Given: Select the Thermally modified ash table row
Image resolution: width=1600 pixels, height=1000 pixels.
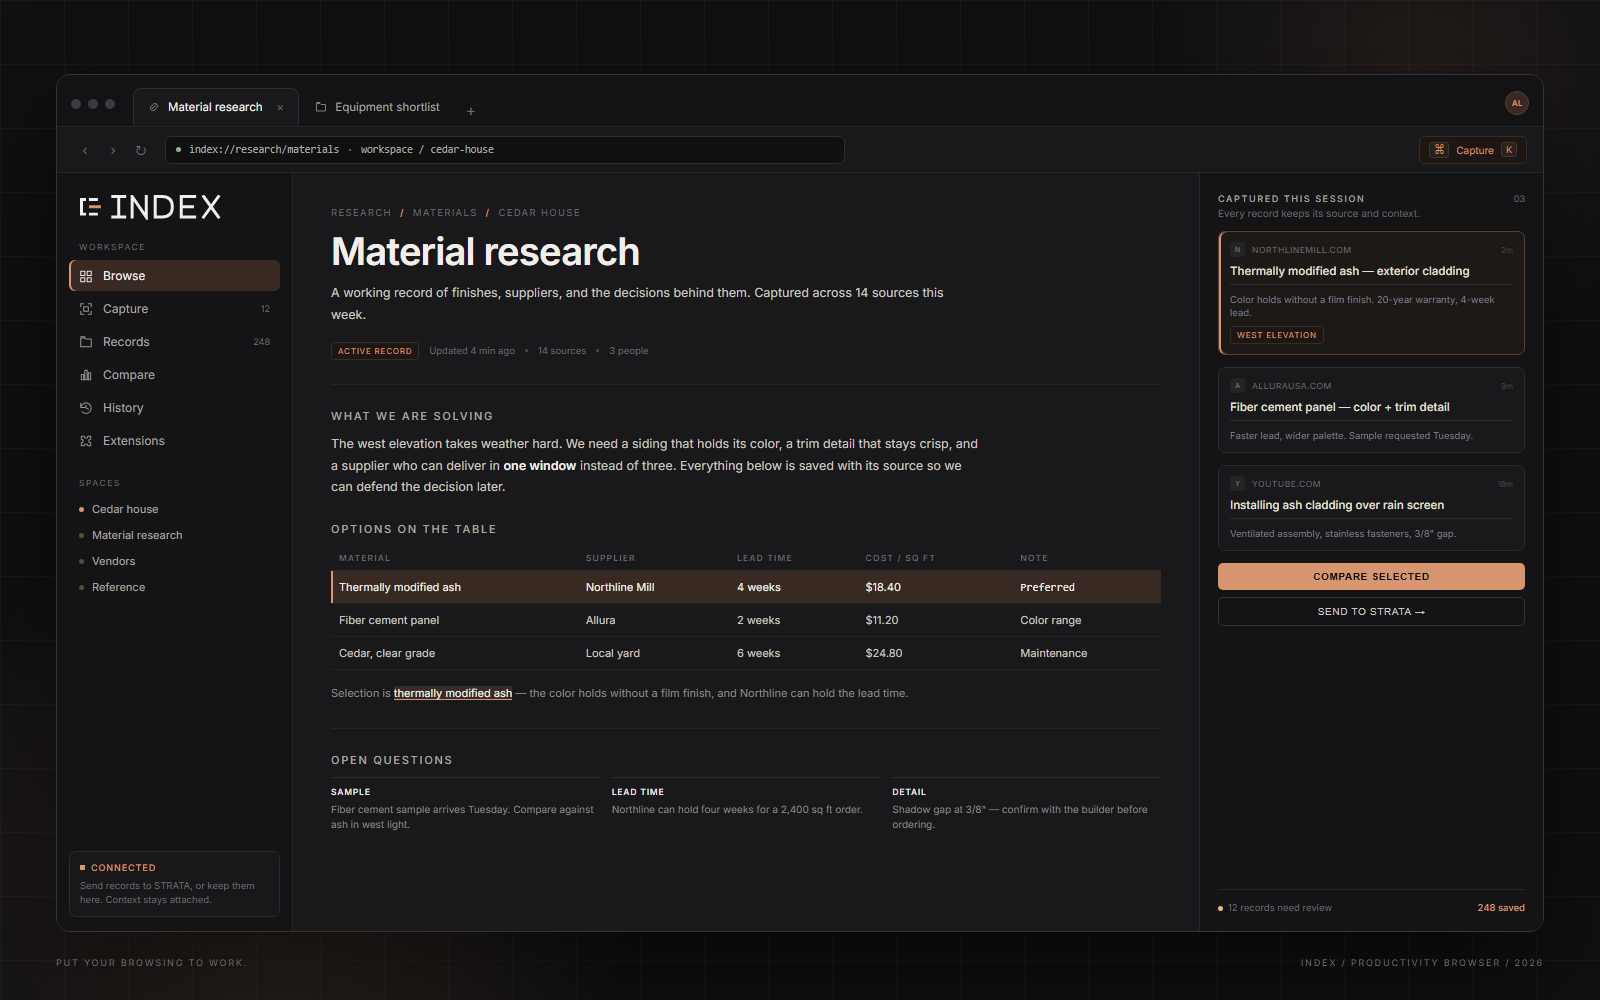Looking at the screenshot, I should pos(746,587).
